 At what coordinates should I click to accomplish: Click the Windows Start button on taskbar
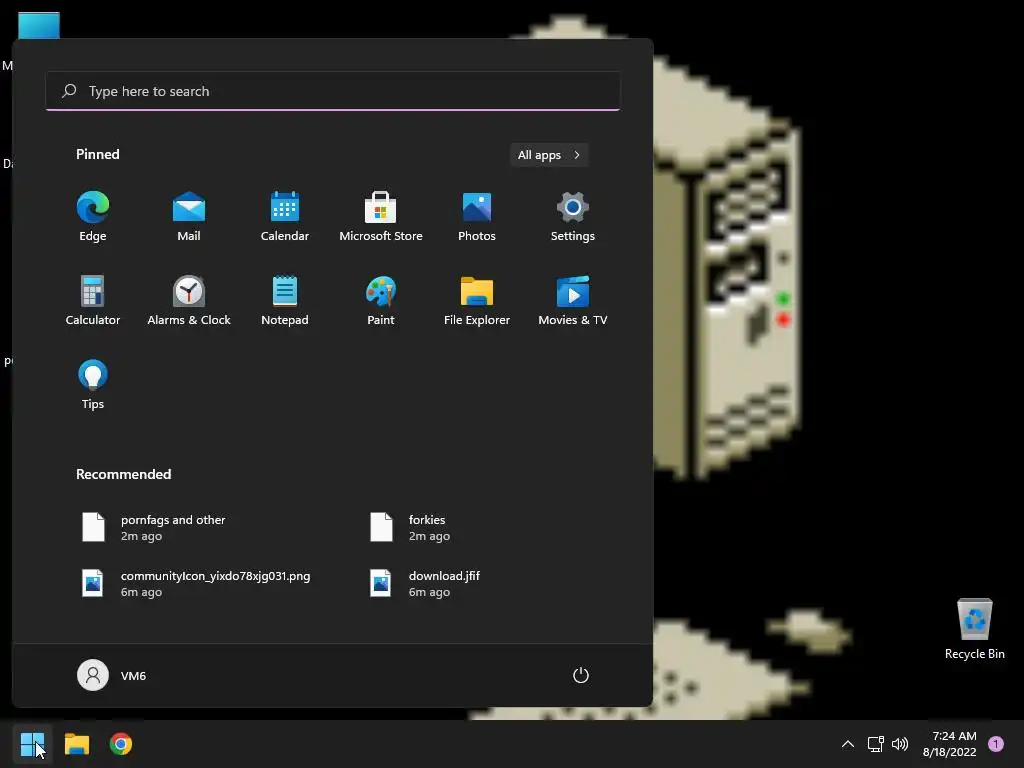(x=32, y=744)
